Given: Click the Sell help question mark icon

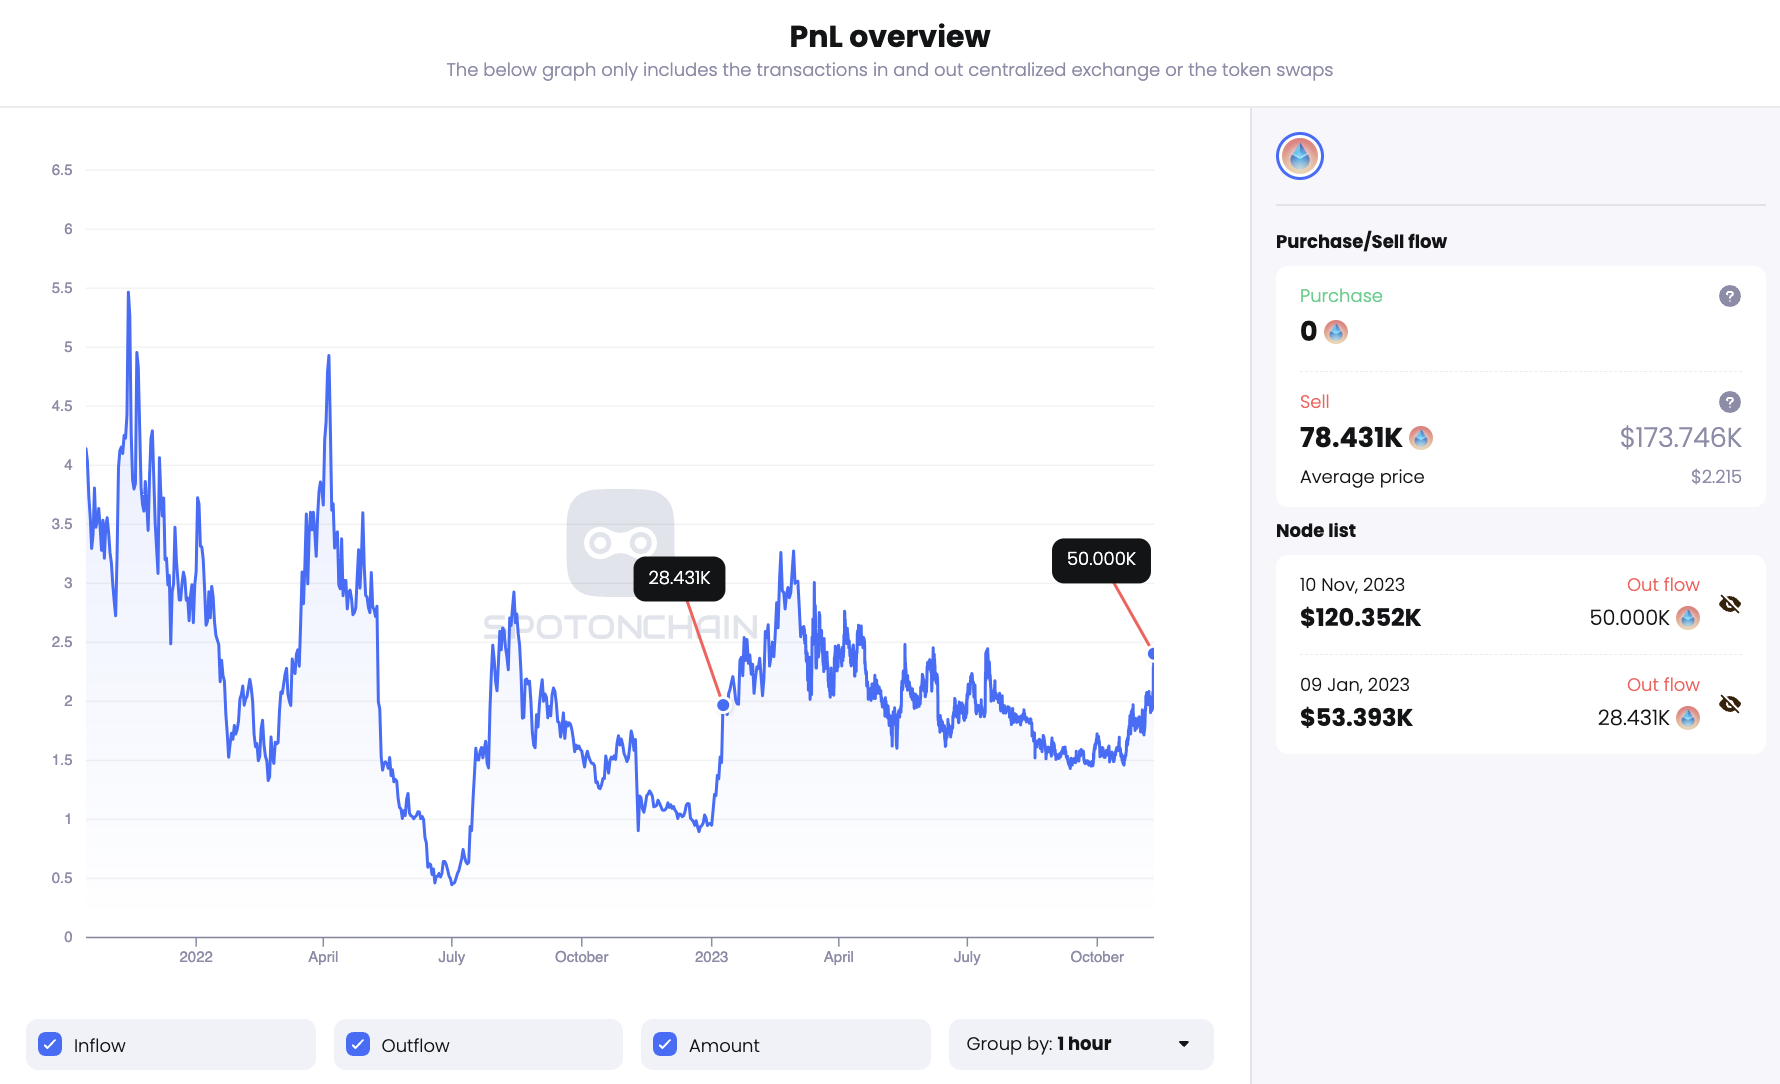Looking at the screenshot, I should pos(1729,402).
